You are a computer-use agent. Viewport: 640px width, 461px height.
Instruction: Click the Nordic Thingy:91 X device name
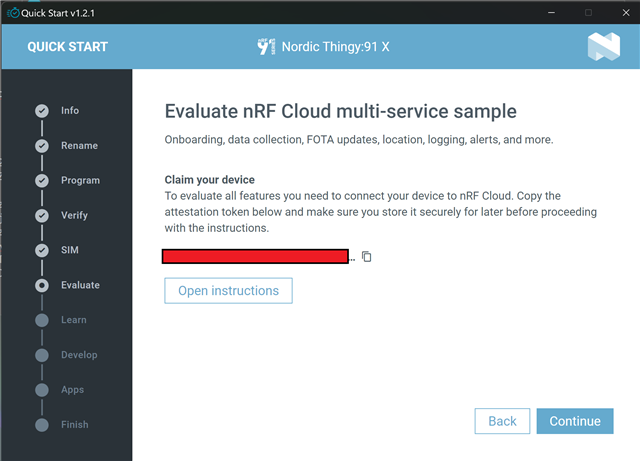click(336, 47)
